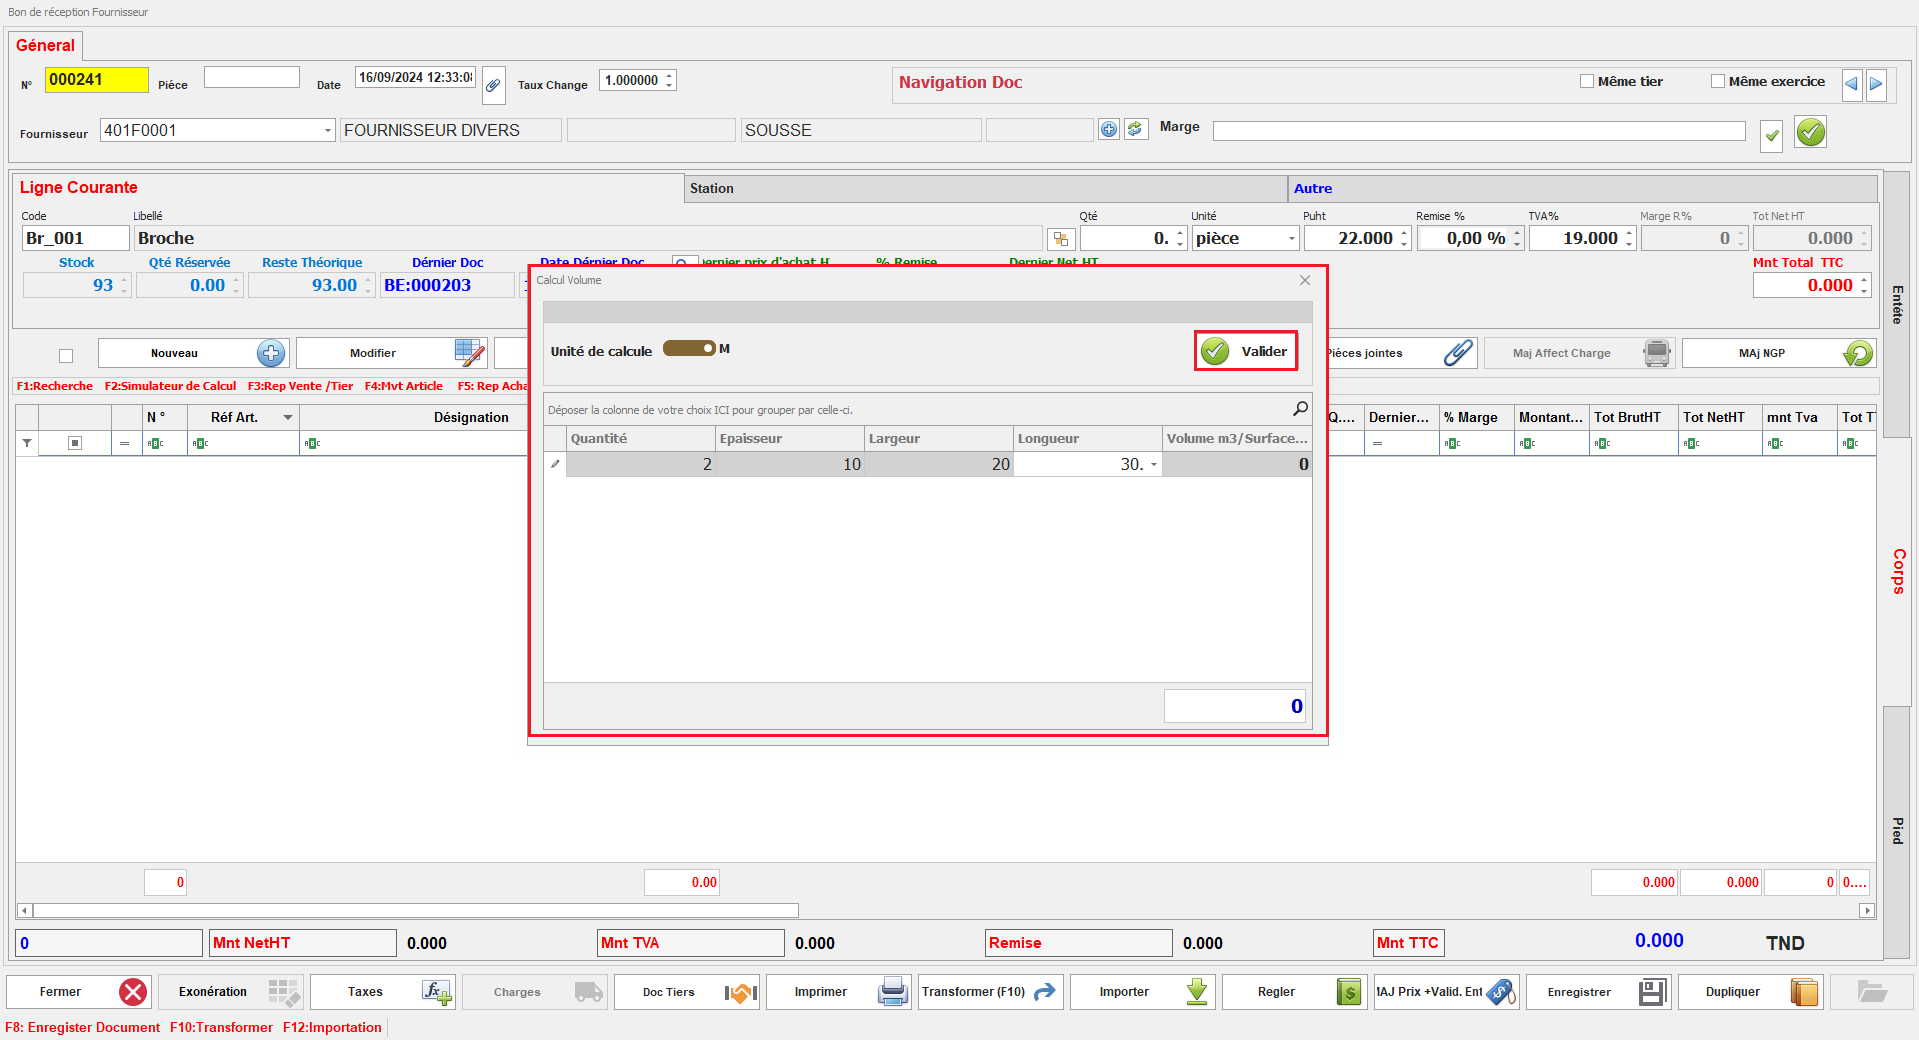The width and height of the screenshot is (1919, 1040).
Task: Click the Pièces jointes paperclip button
Action: 1402,353
